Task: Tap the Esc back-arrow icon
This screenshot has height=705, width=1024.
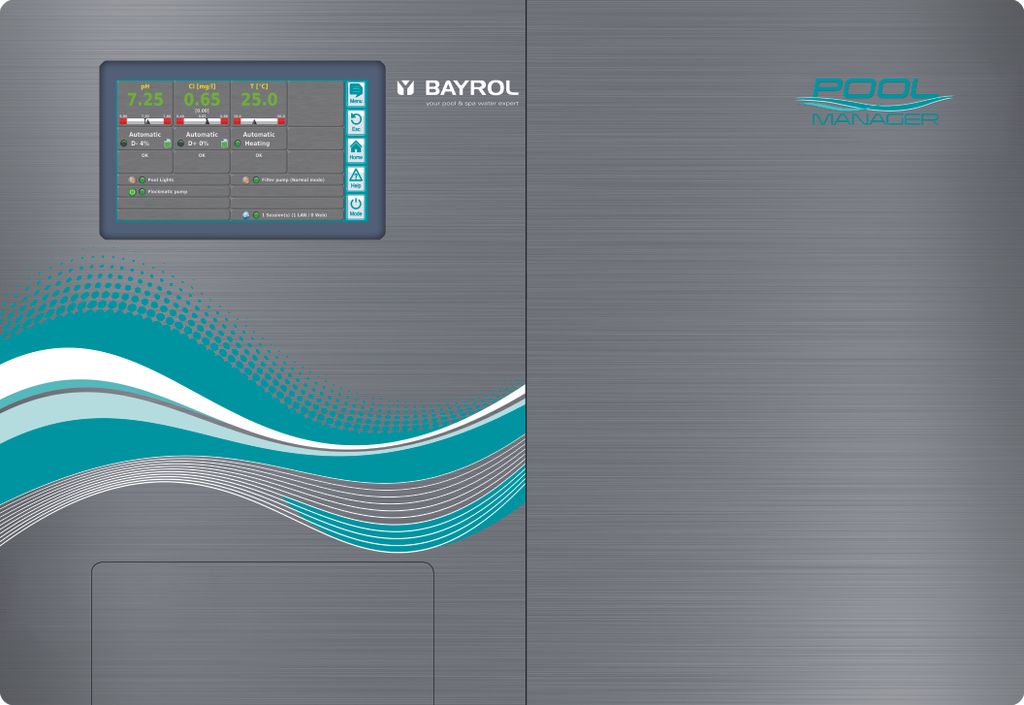Action: (x=356, y=122)
